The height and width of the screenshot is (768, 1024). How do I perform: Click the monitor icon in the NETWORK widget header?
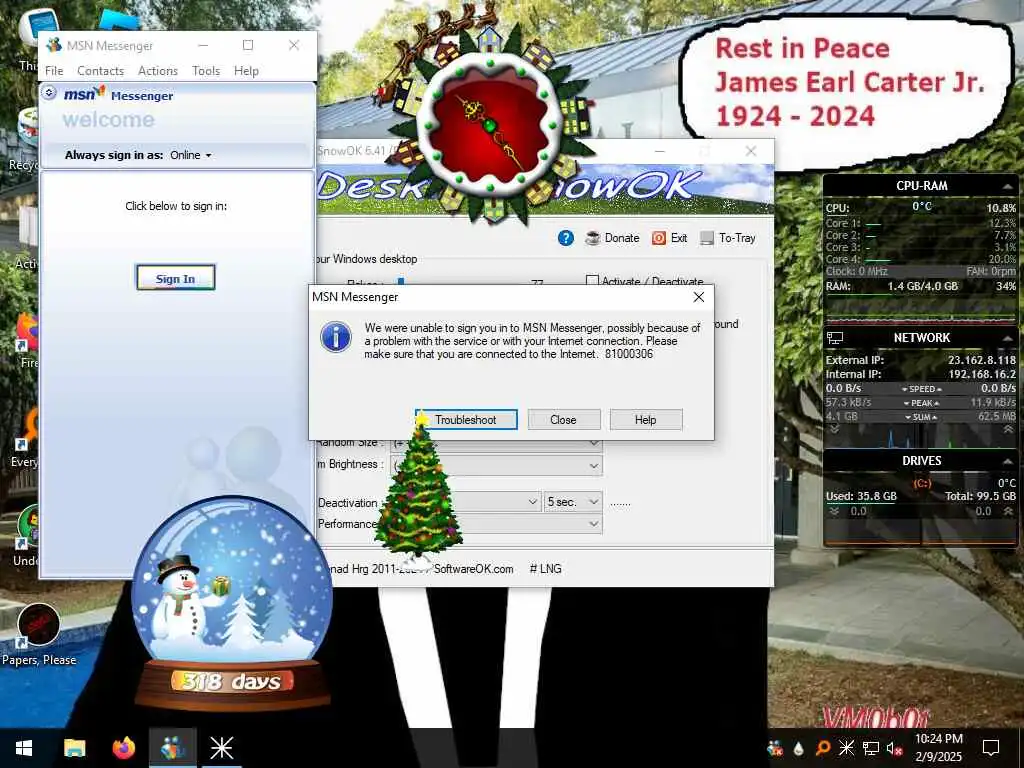pyautogui.click(x=835, y=338)
